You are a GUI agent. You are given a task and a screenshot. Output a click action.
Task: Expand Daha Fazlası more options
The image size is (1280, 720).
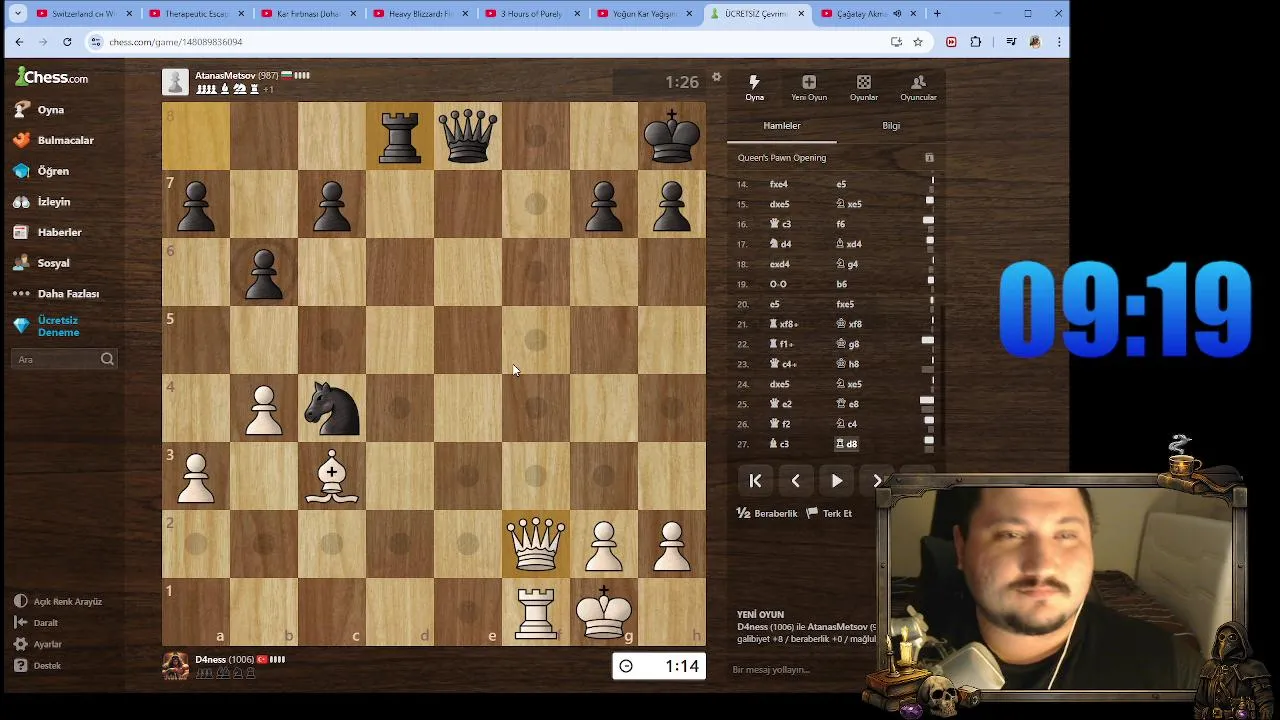[57, 294]
